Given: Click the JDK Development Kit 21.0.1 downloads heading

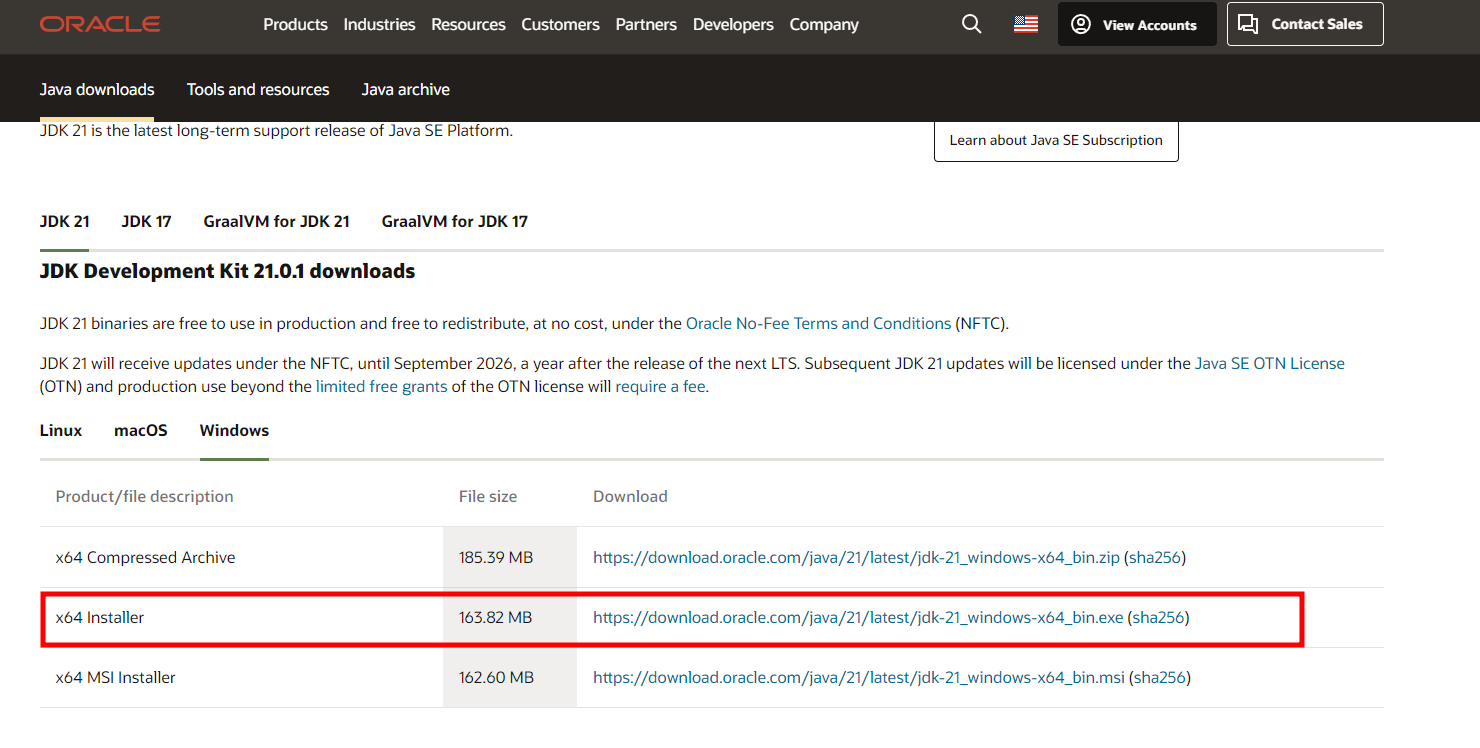Looking at the screenshot, I should click(227, 271).
